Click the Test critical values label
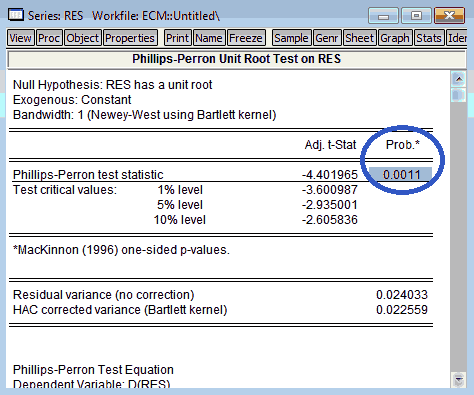474x395 pixels. point(65,189)
